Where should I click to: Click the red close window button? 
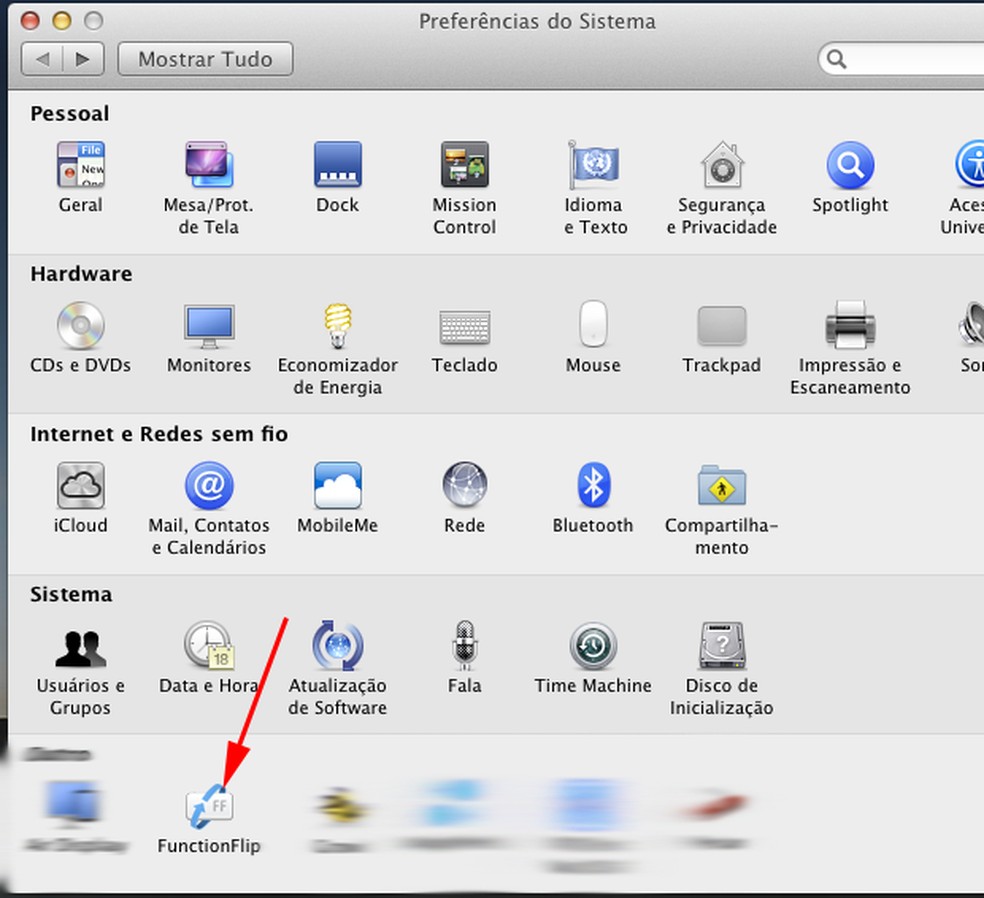click(30, 21)
